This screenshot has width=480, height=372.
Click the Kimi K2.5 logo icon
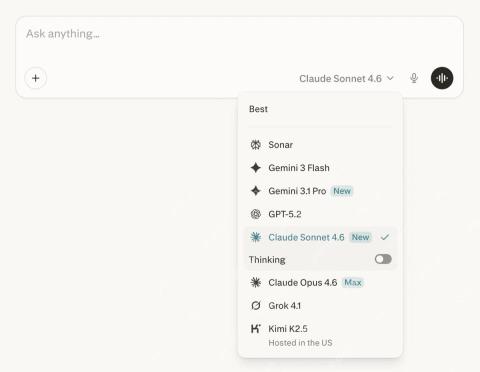click(255, 329)
